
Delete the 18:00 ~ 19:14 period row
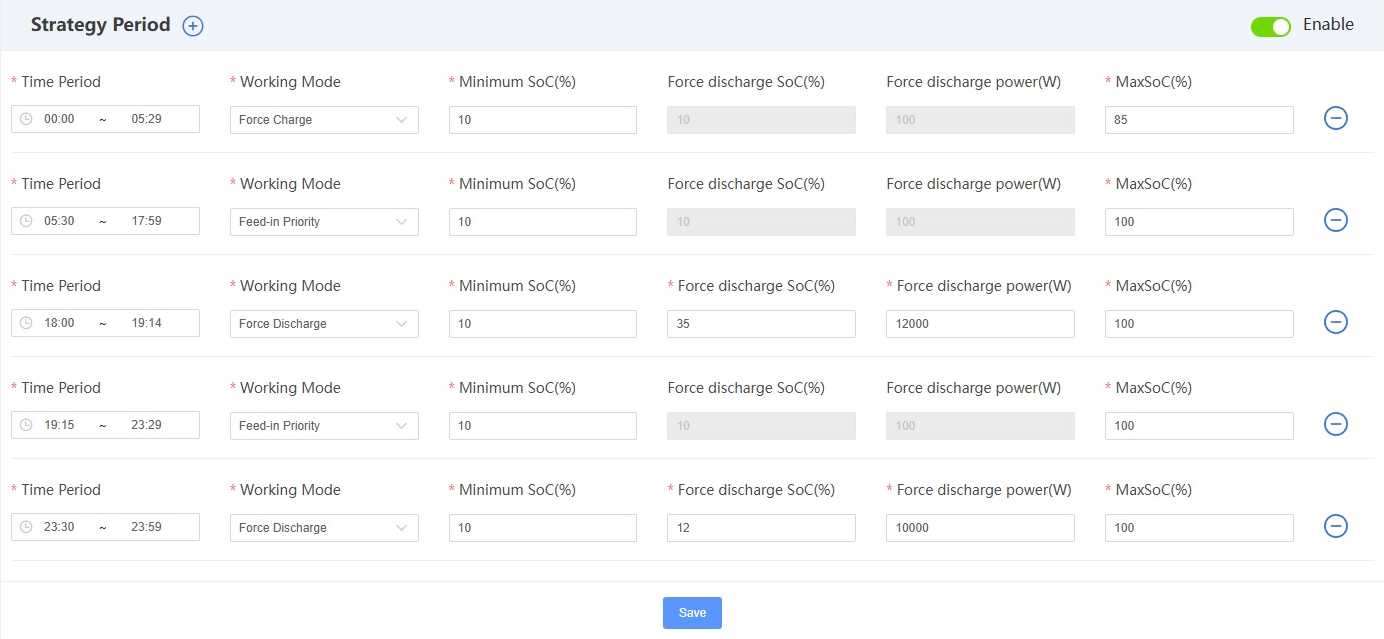1335,322
